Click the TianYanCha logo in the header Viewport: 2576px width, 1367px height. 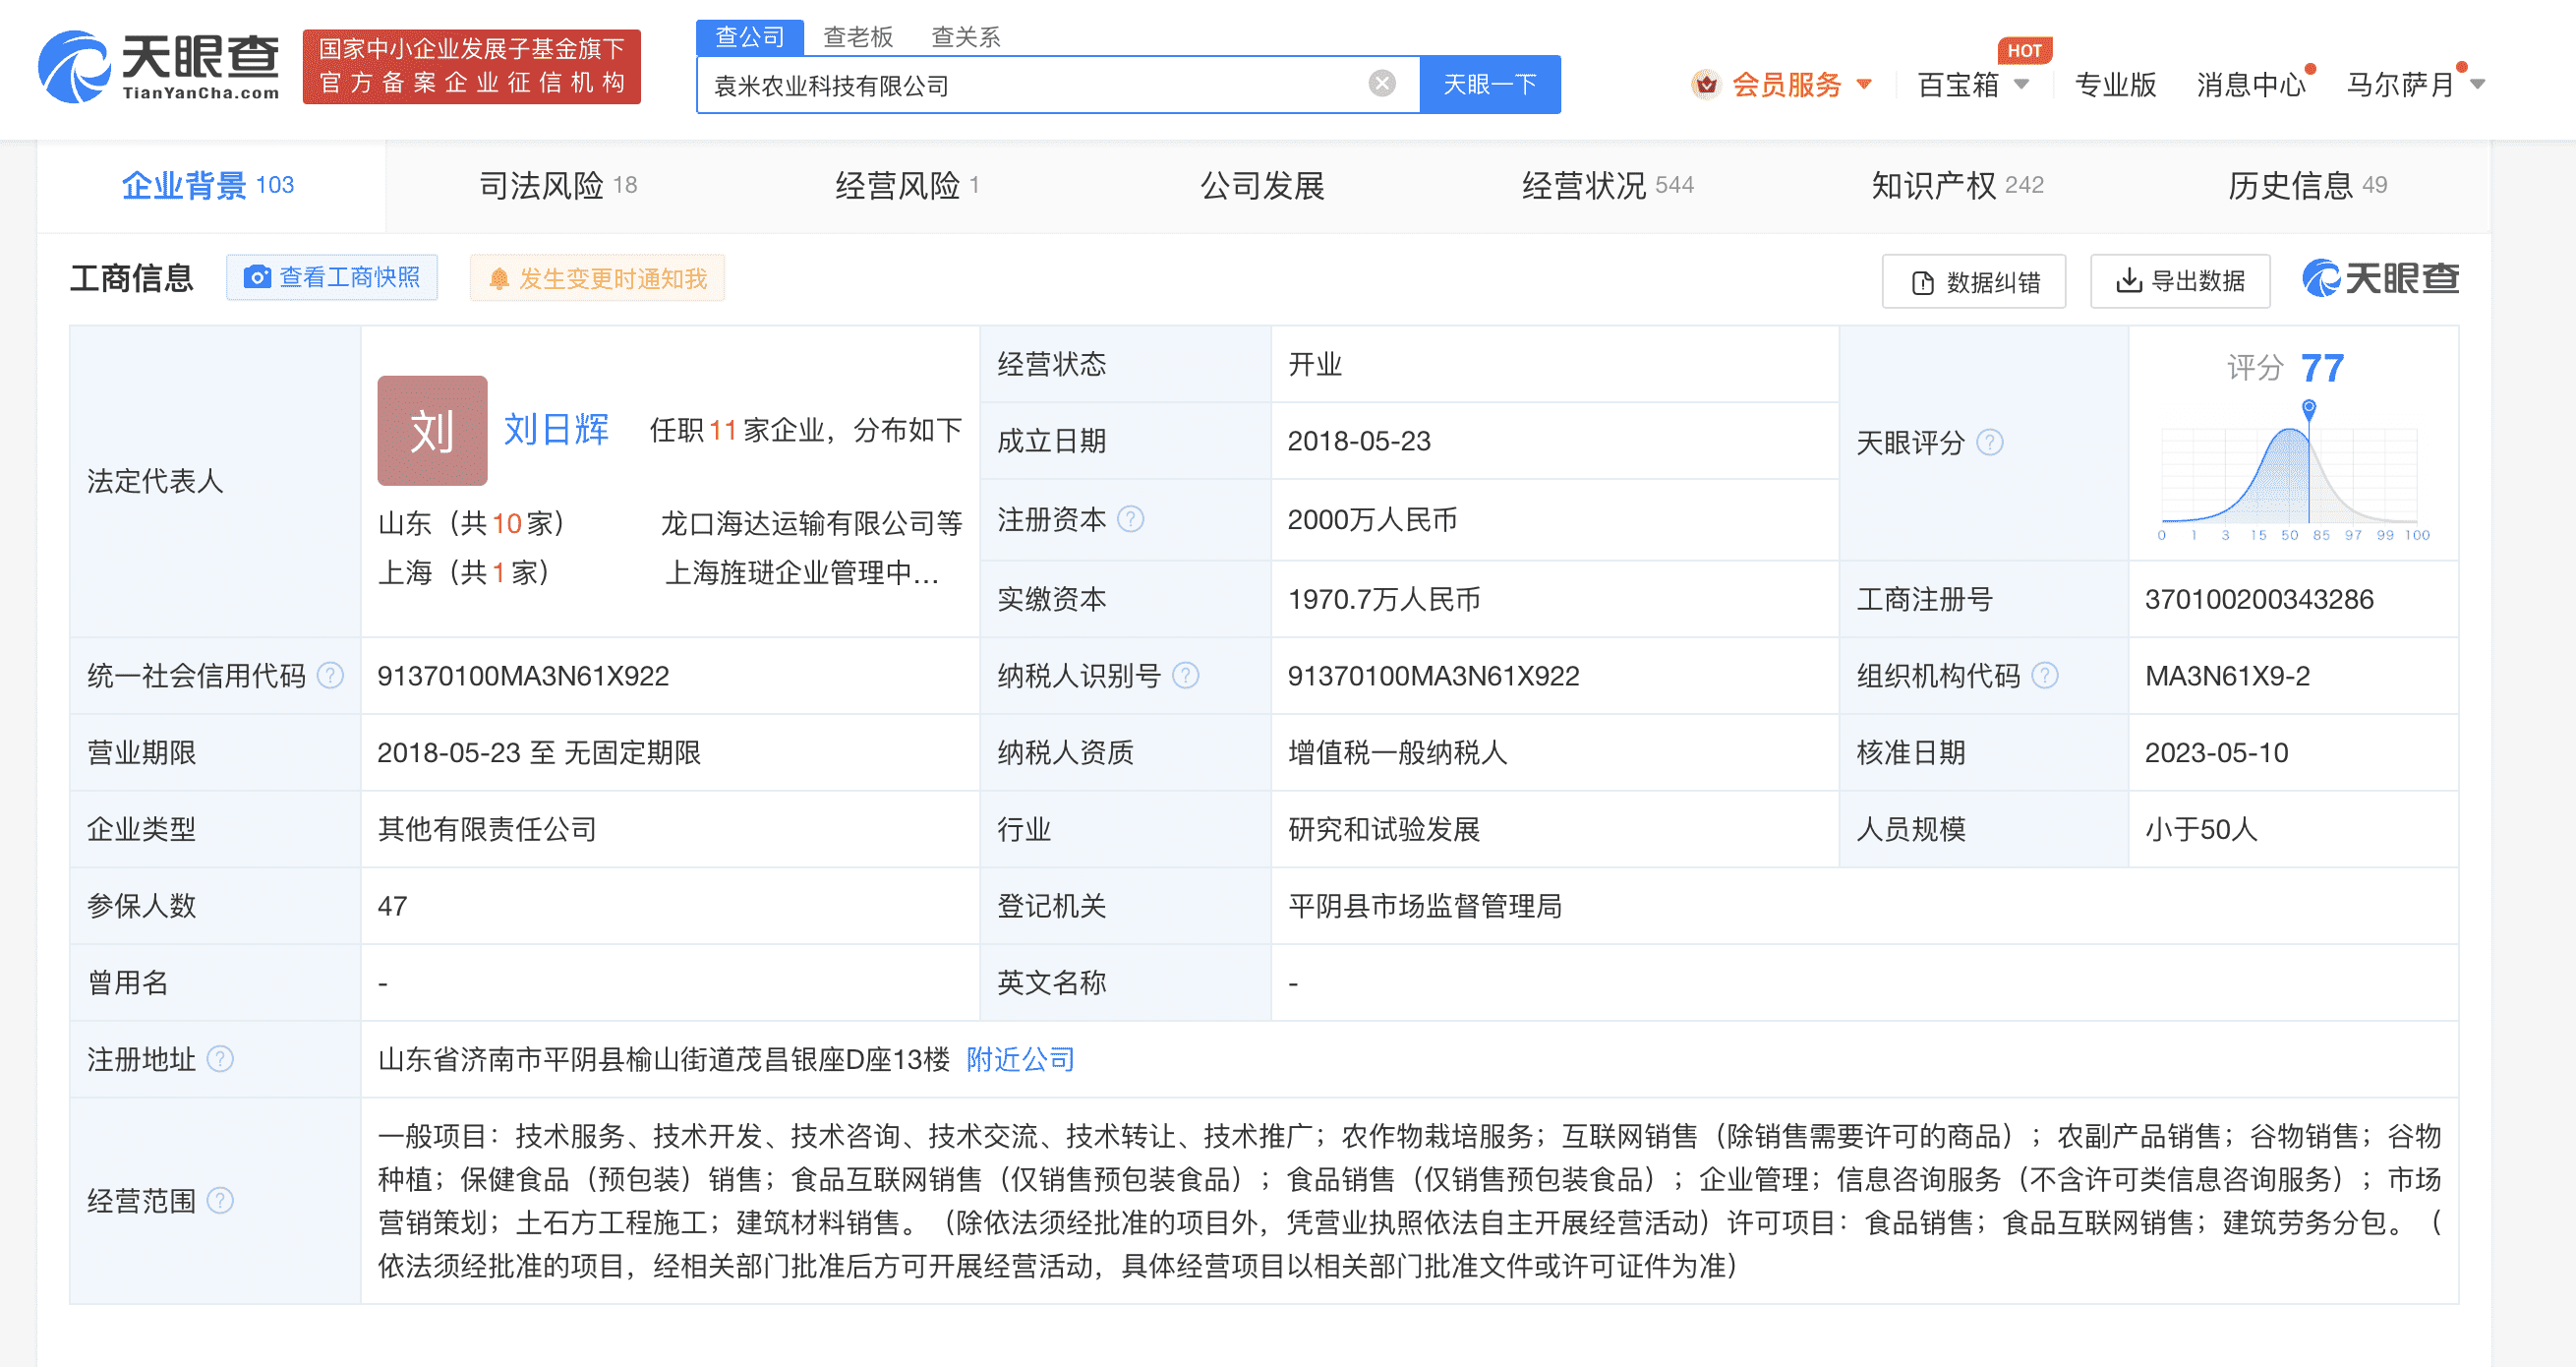click(159, 66)
